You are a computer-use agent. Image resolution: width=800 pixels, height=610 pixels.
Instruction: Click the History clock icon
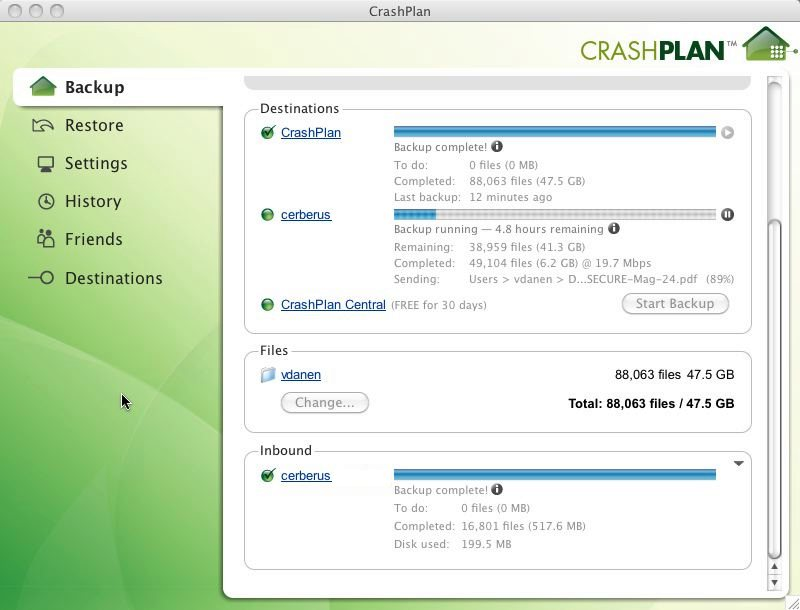click(x=46, y=201)
